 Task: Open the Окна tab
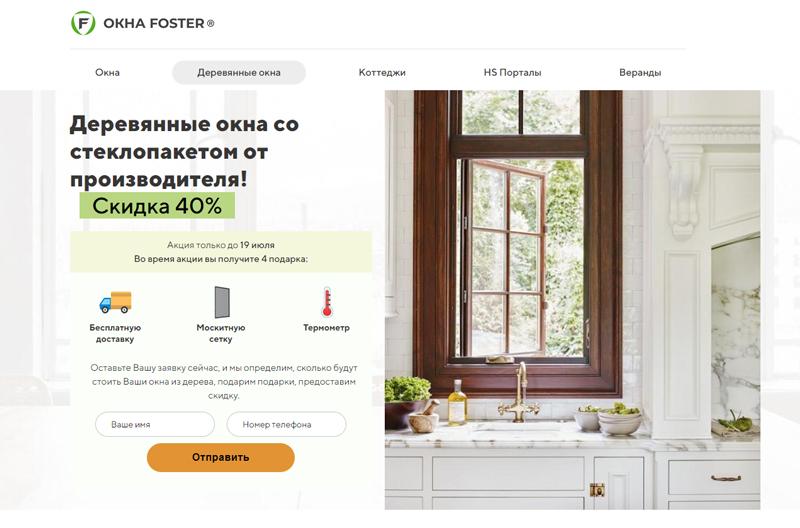107,72
